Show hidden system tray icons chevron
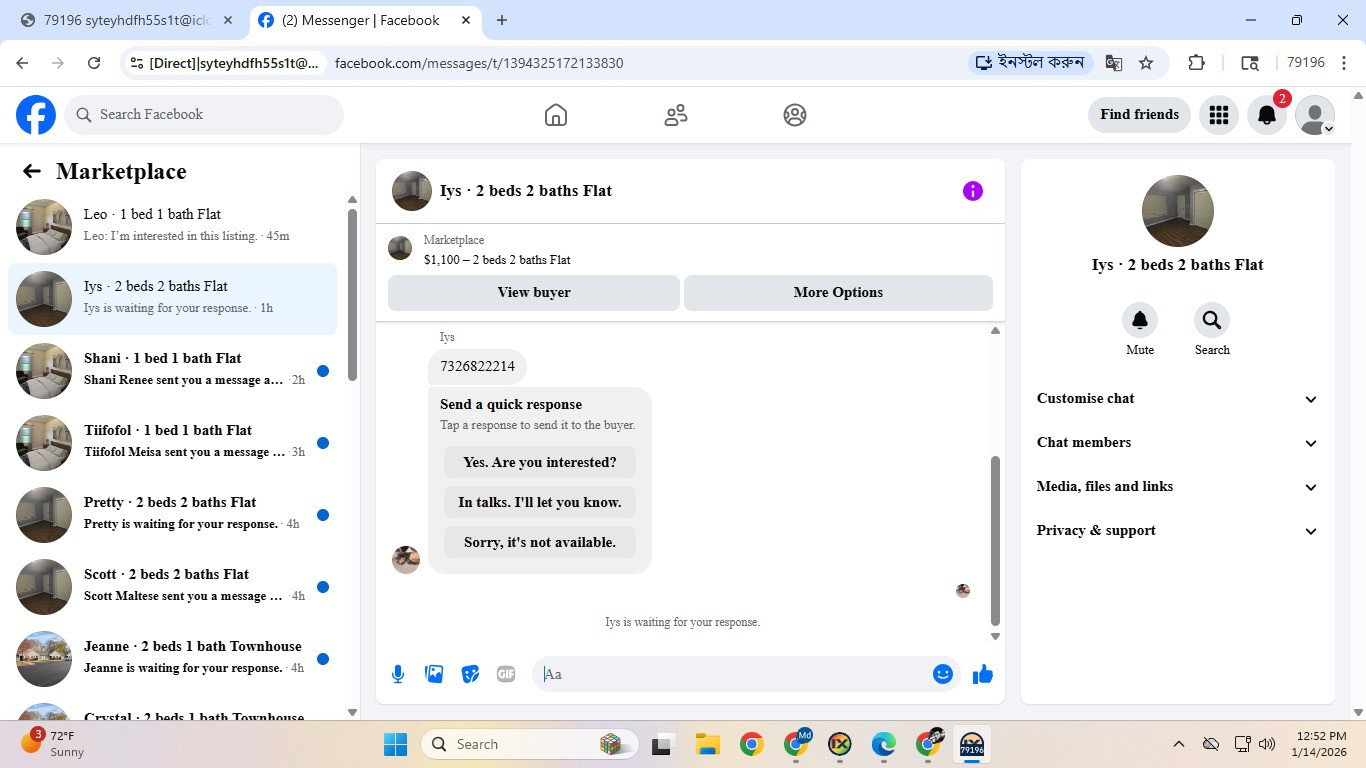The width and height of the screenshot is (1366, 768). [x=1179, y=744]
